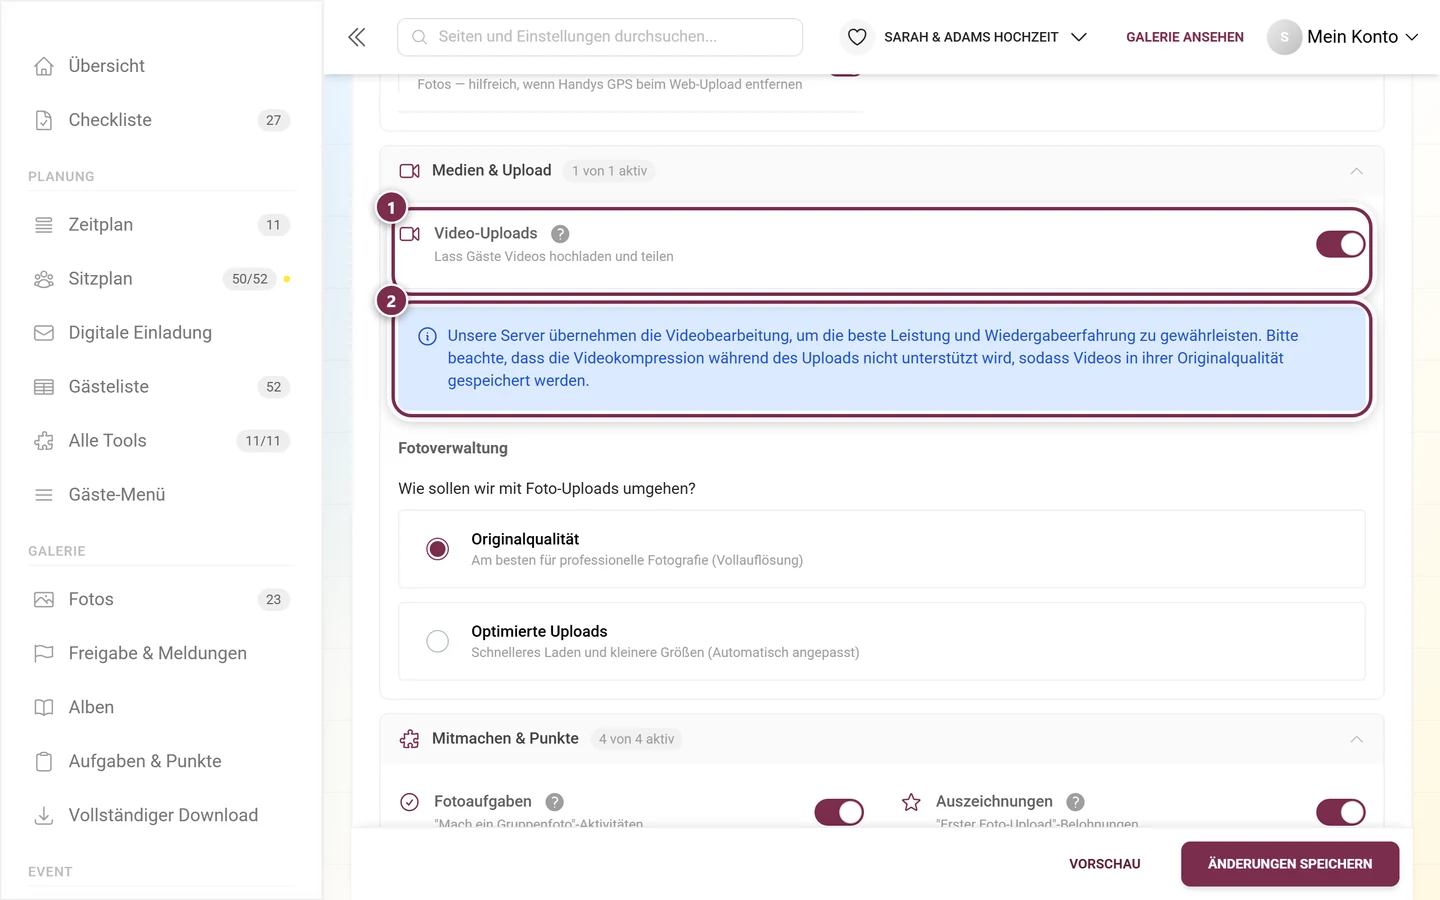Viewport: 1440px width, 900px height.
Task: Select the Optimierte Uploads radio button
Action: tap(437, 641)
